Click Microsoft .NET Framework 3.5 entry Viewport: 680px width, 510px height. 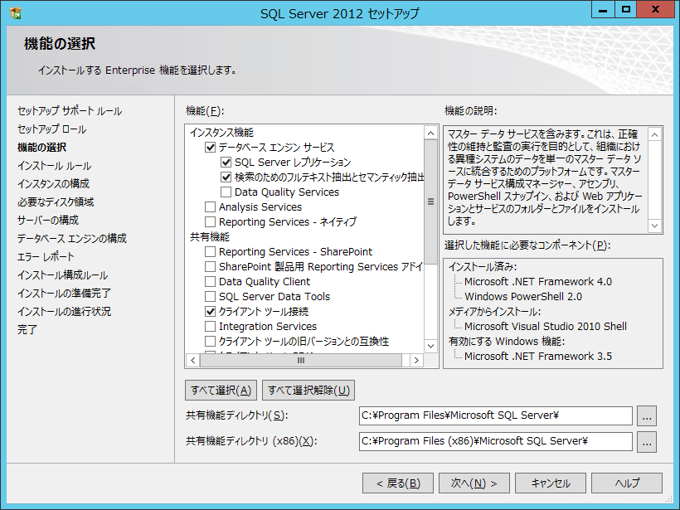pos(538,356)
